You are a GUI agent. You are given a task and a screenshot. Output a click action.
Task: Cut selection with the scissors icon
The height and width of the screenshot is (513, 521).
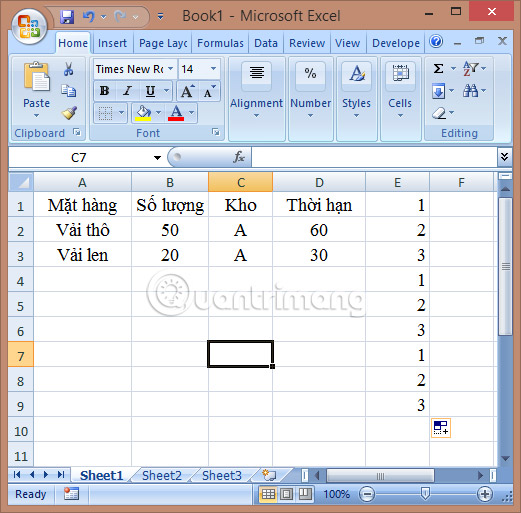point(69,69)
